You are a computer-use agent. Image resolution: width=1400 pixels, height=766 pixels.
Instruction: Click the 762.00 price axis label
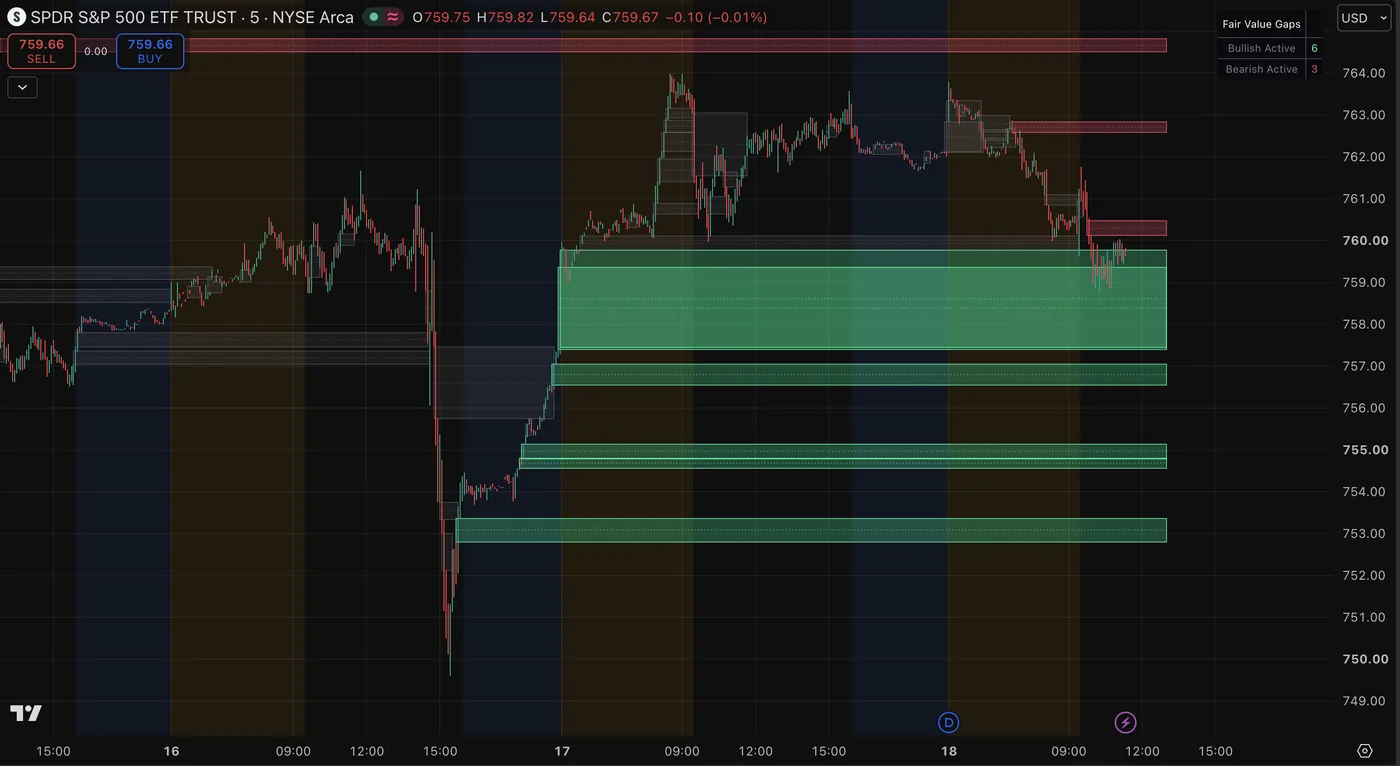click(x=1364, y=157)
